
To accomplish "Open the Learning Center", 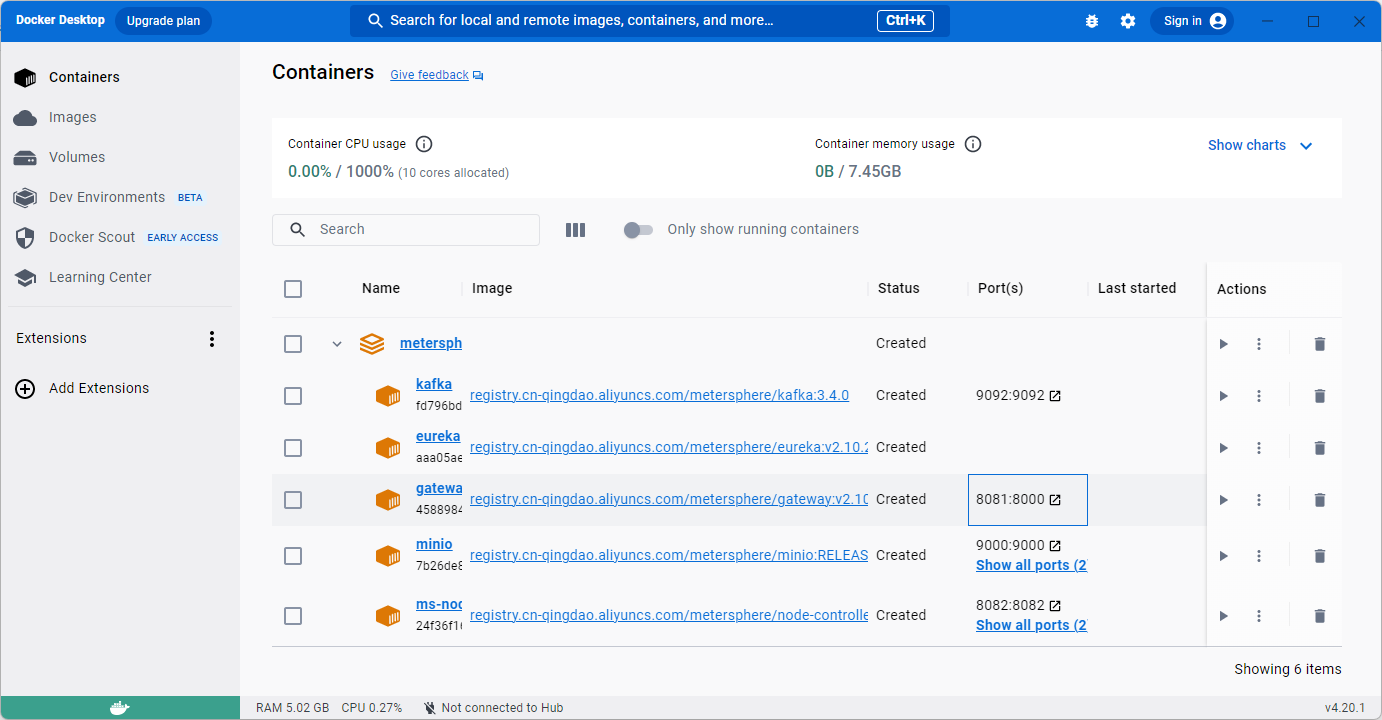I will point(100,277).
